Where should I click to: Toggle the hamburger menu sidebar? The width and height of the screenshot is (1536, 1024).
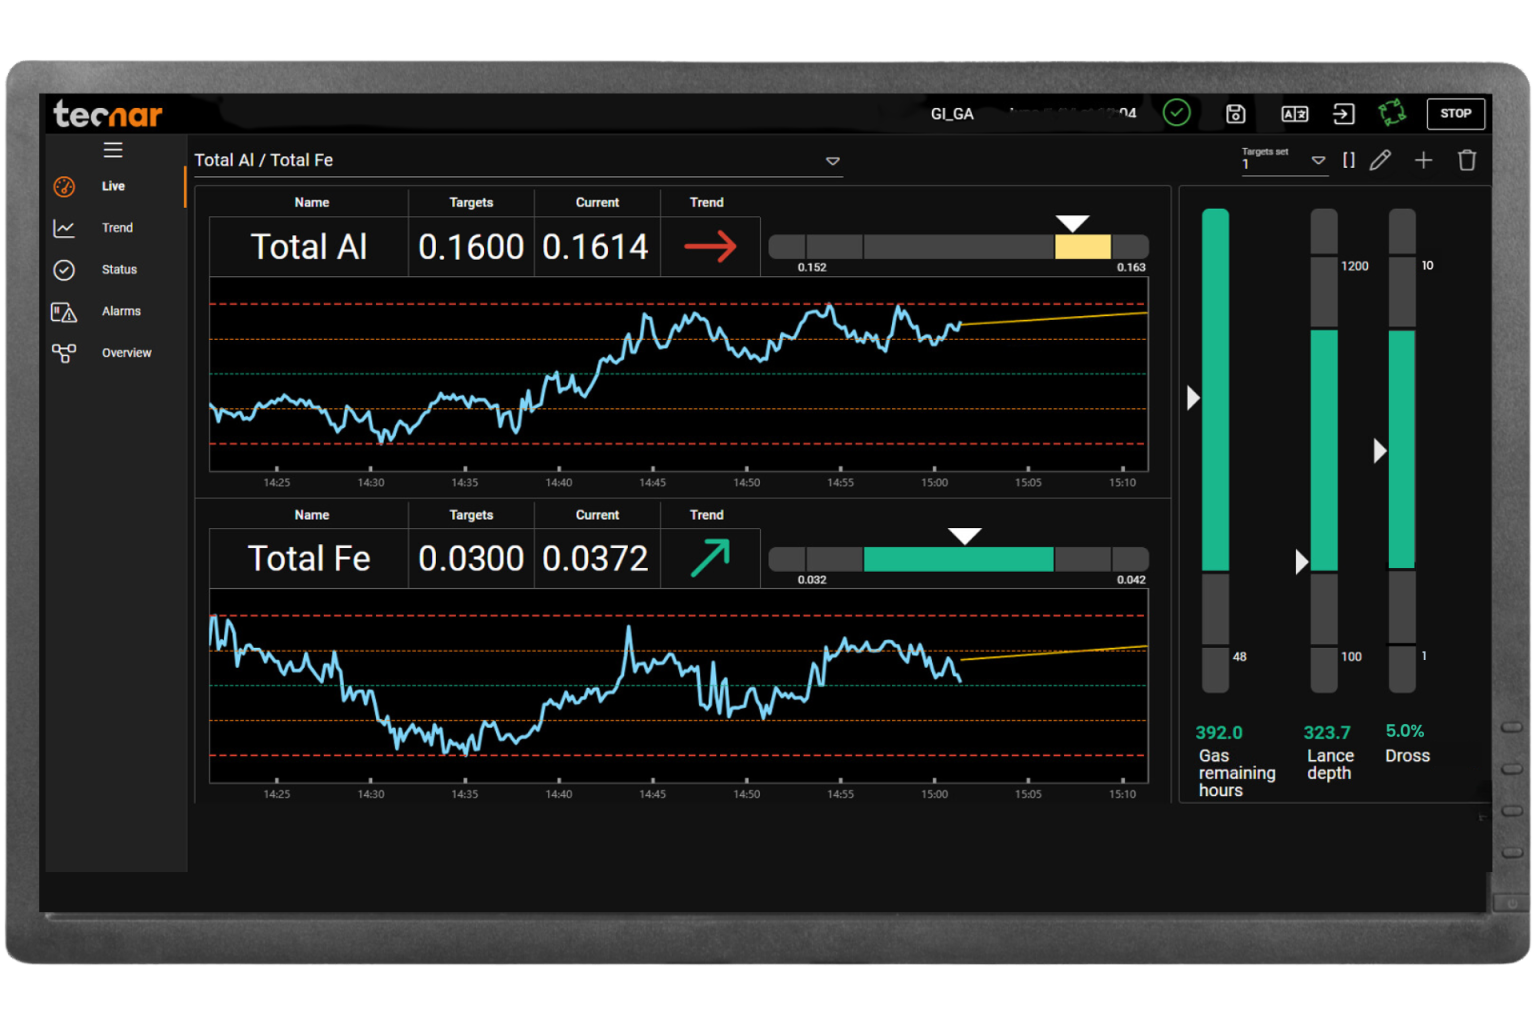point(113,150)
